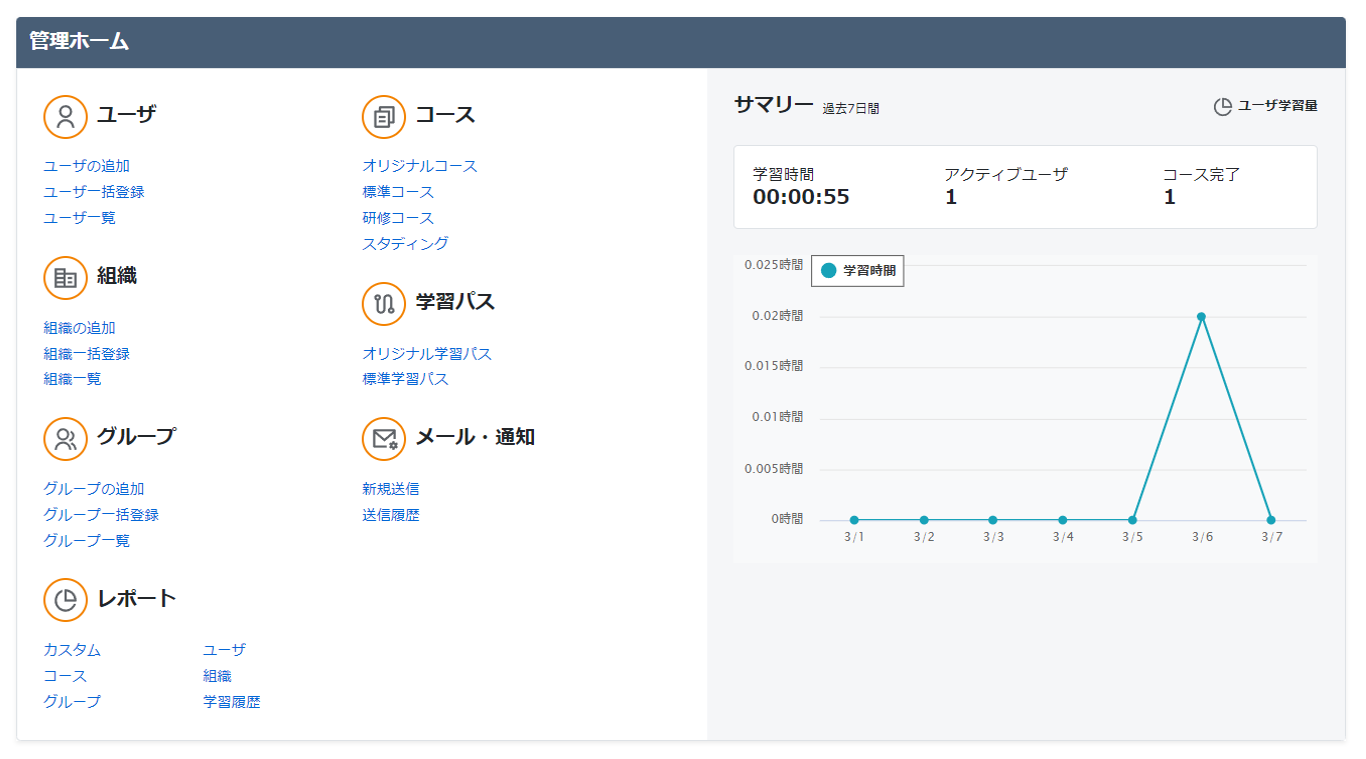This screenshot has width=1366, height=759.
Task: Open ユーザ一括登録 link
Action: [x=94, y=192]
